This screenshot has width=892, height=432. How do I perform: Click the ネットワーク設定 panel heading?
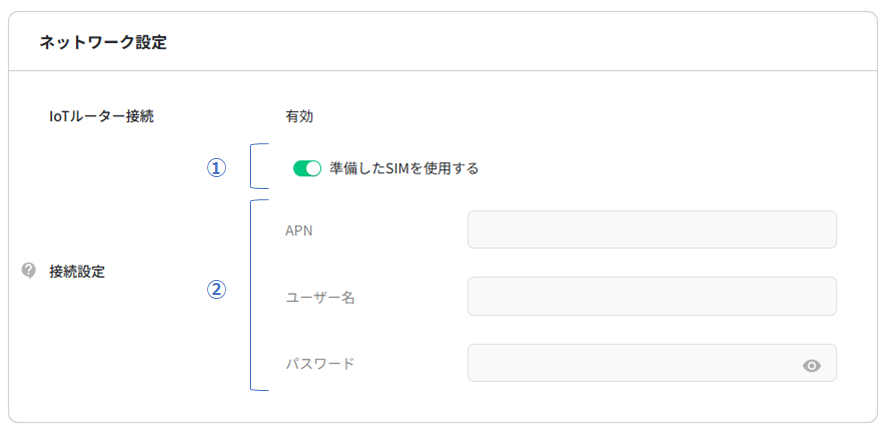point(103,42)
